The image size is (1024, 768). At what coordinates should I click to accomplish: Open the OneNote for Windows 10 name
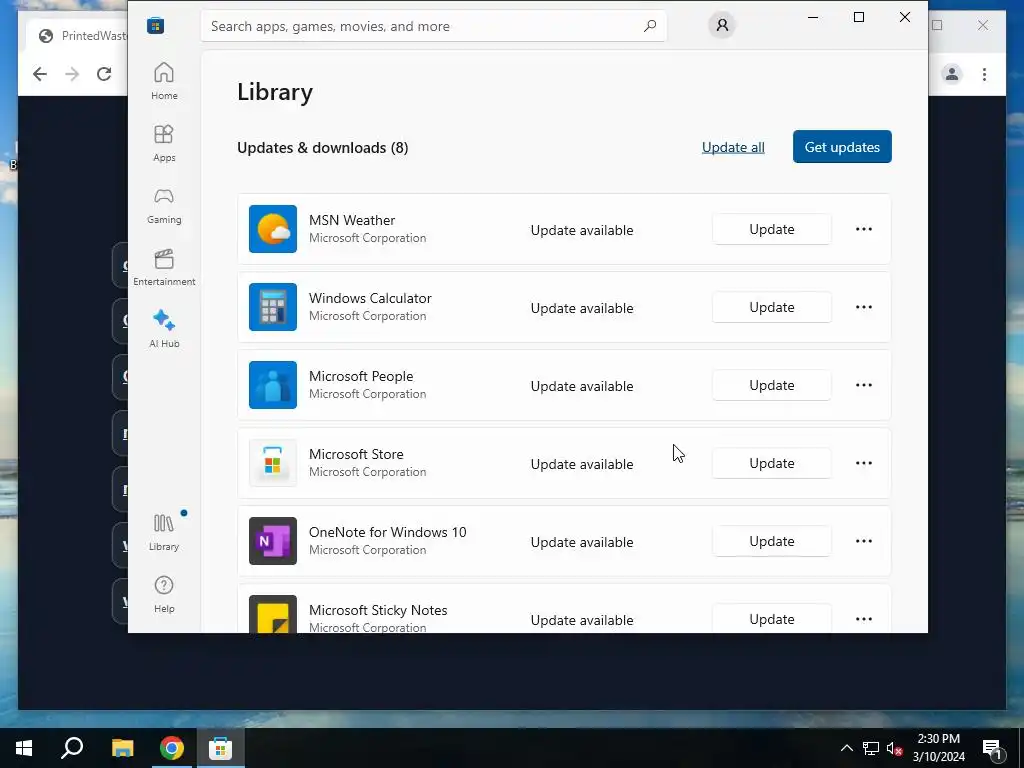point(388,532)
